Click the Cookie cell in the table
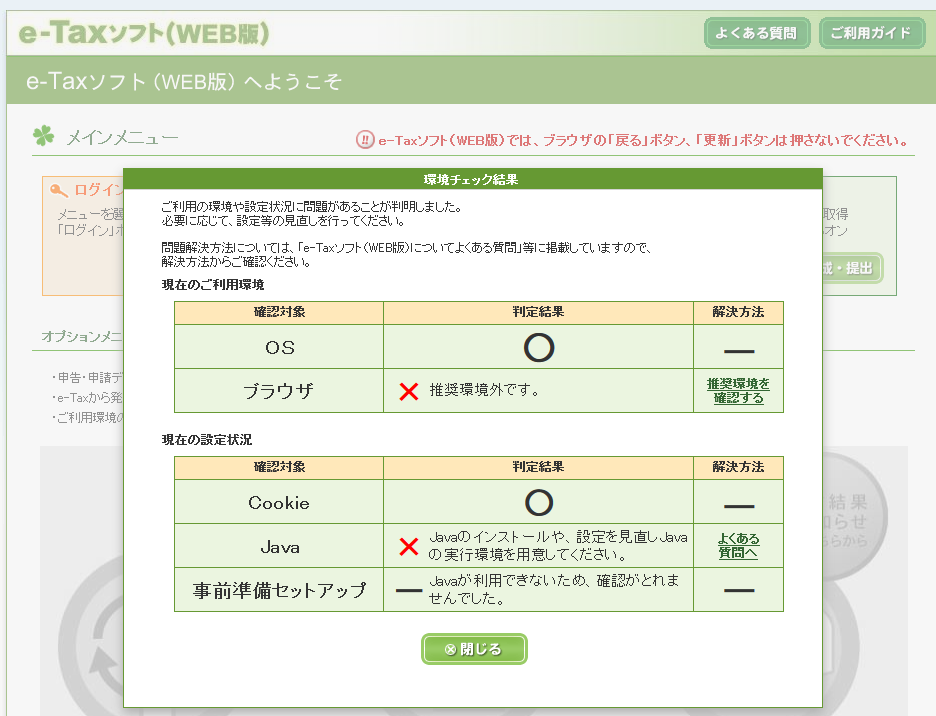This screenshot has height=716, width=936. 279,502
